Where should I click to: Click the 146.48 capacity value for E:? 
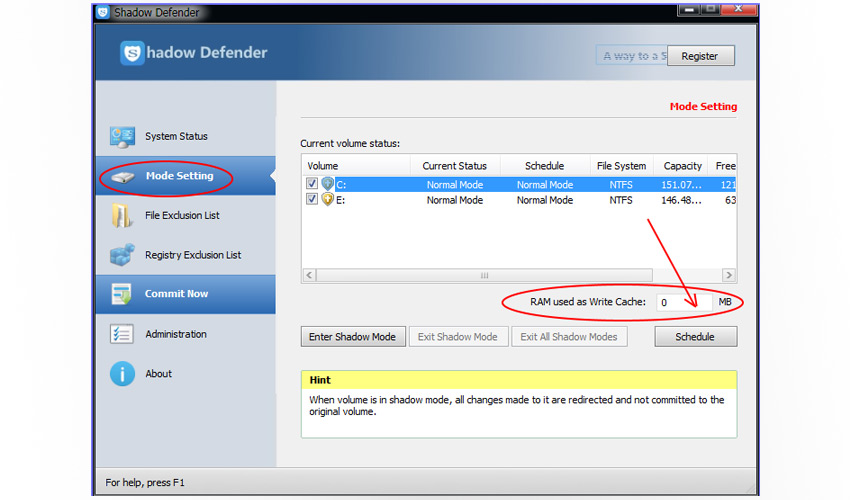pos(681,200)
